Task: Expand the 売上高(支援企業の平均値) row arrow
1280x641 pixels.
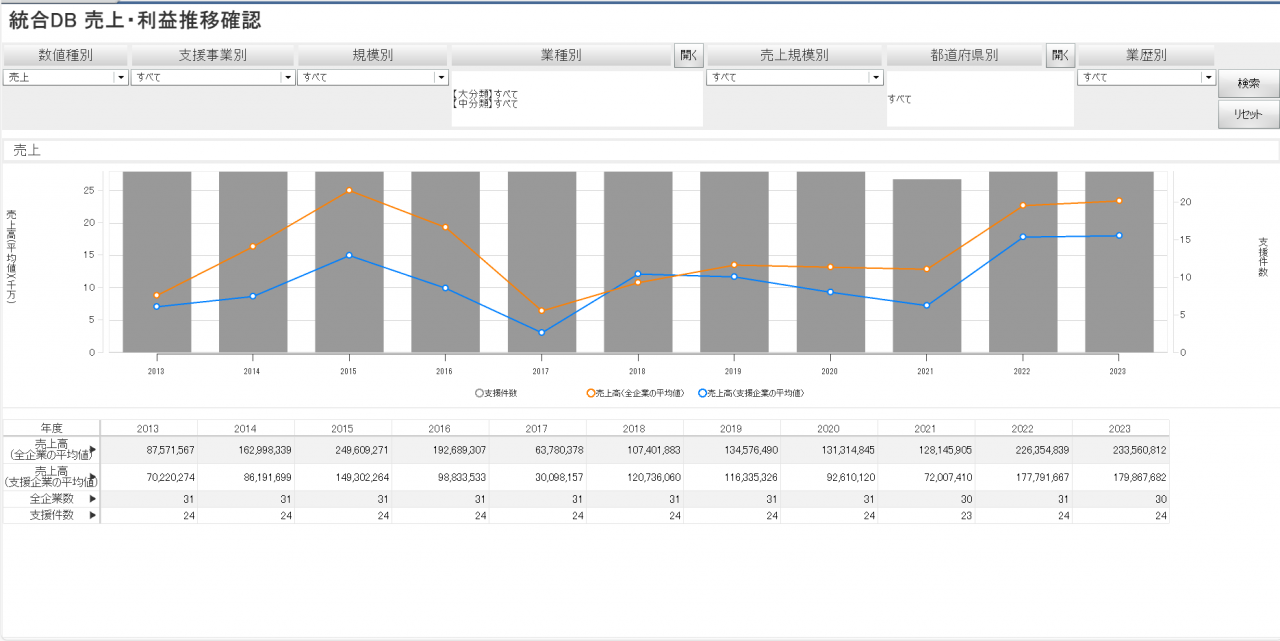Action: click(94, 477)
